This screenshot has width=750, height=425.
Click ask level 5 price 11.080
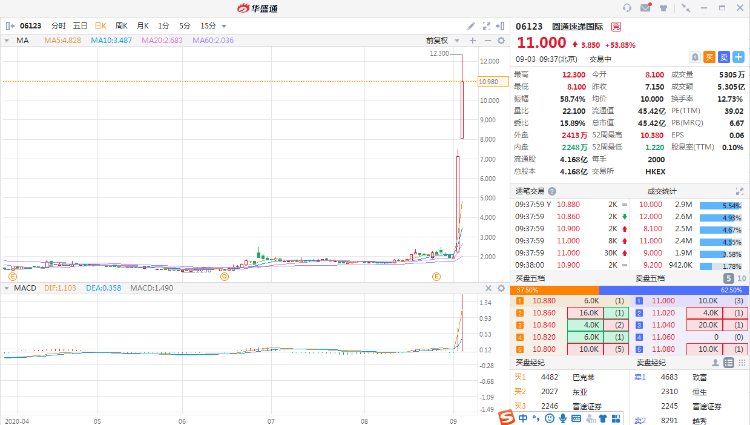coord(663,349)
